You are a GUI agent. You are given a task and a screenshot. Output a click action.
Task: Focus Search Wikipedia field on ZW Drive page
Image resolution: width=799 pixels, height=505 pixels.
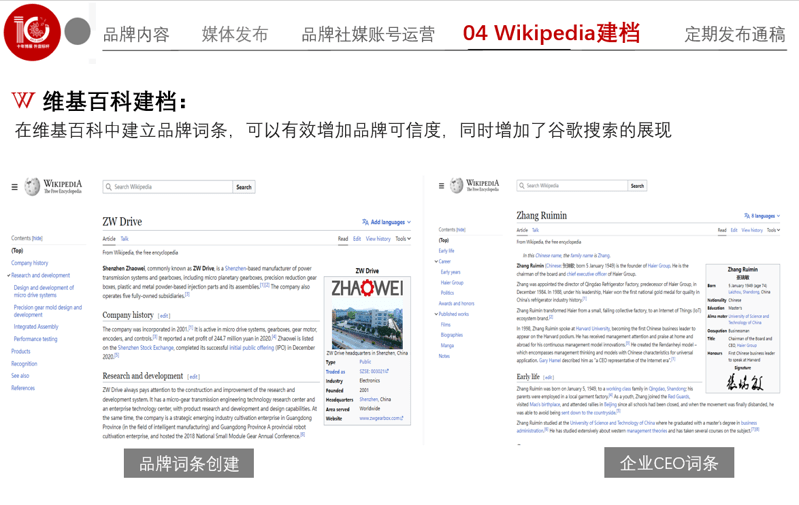point(168,187)
